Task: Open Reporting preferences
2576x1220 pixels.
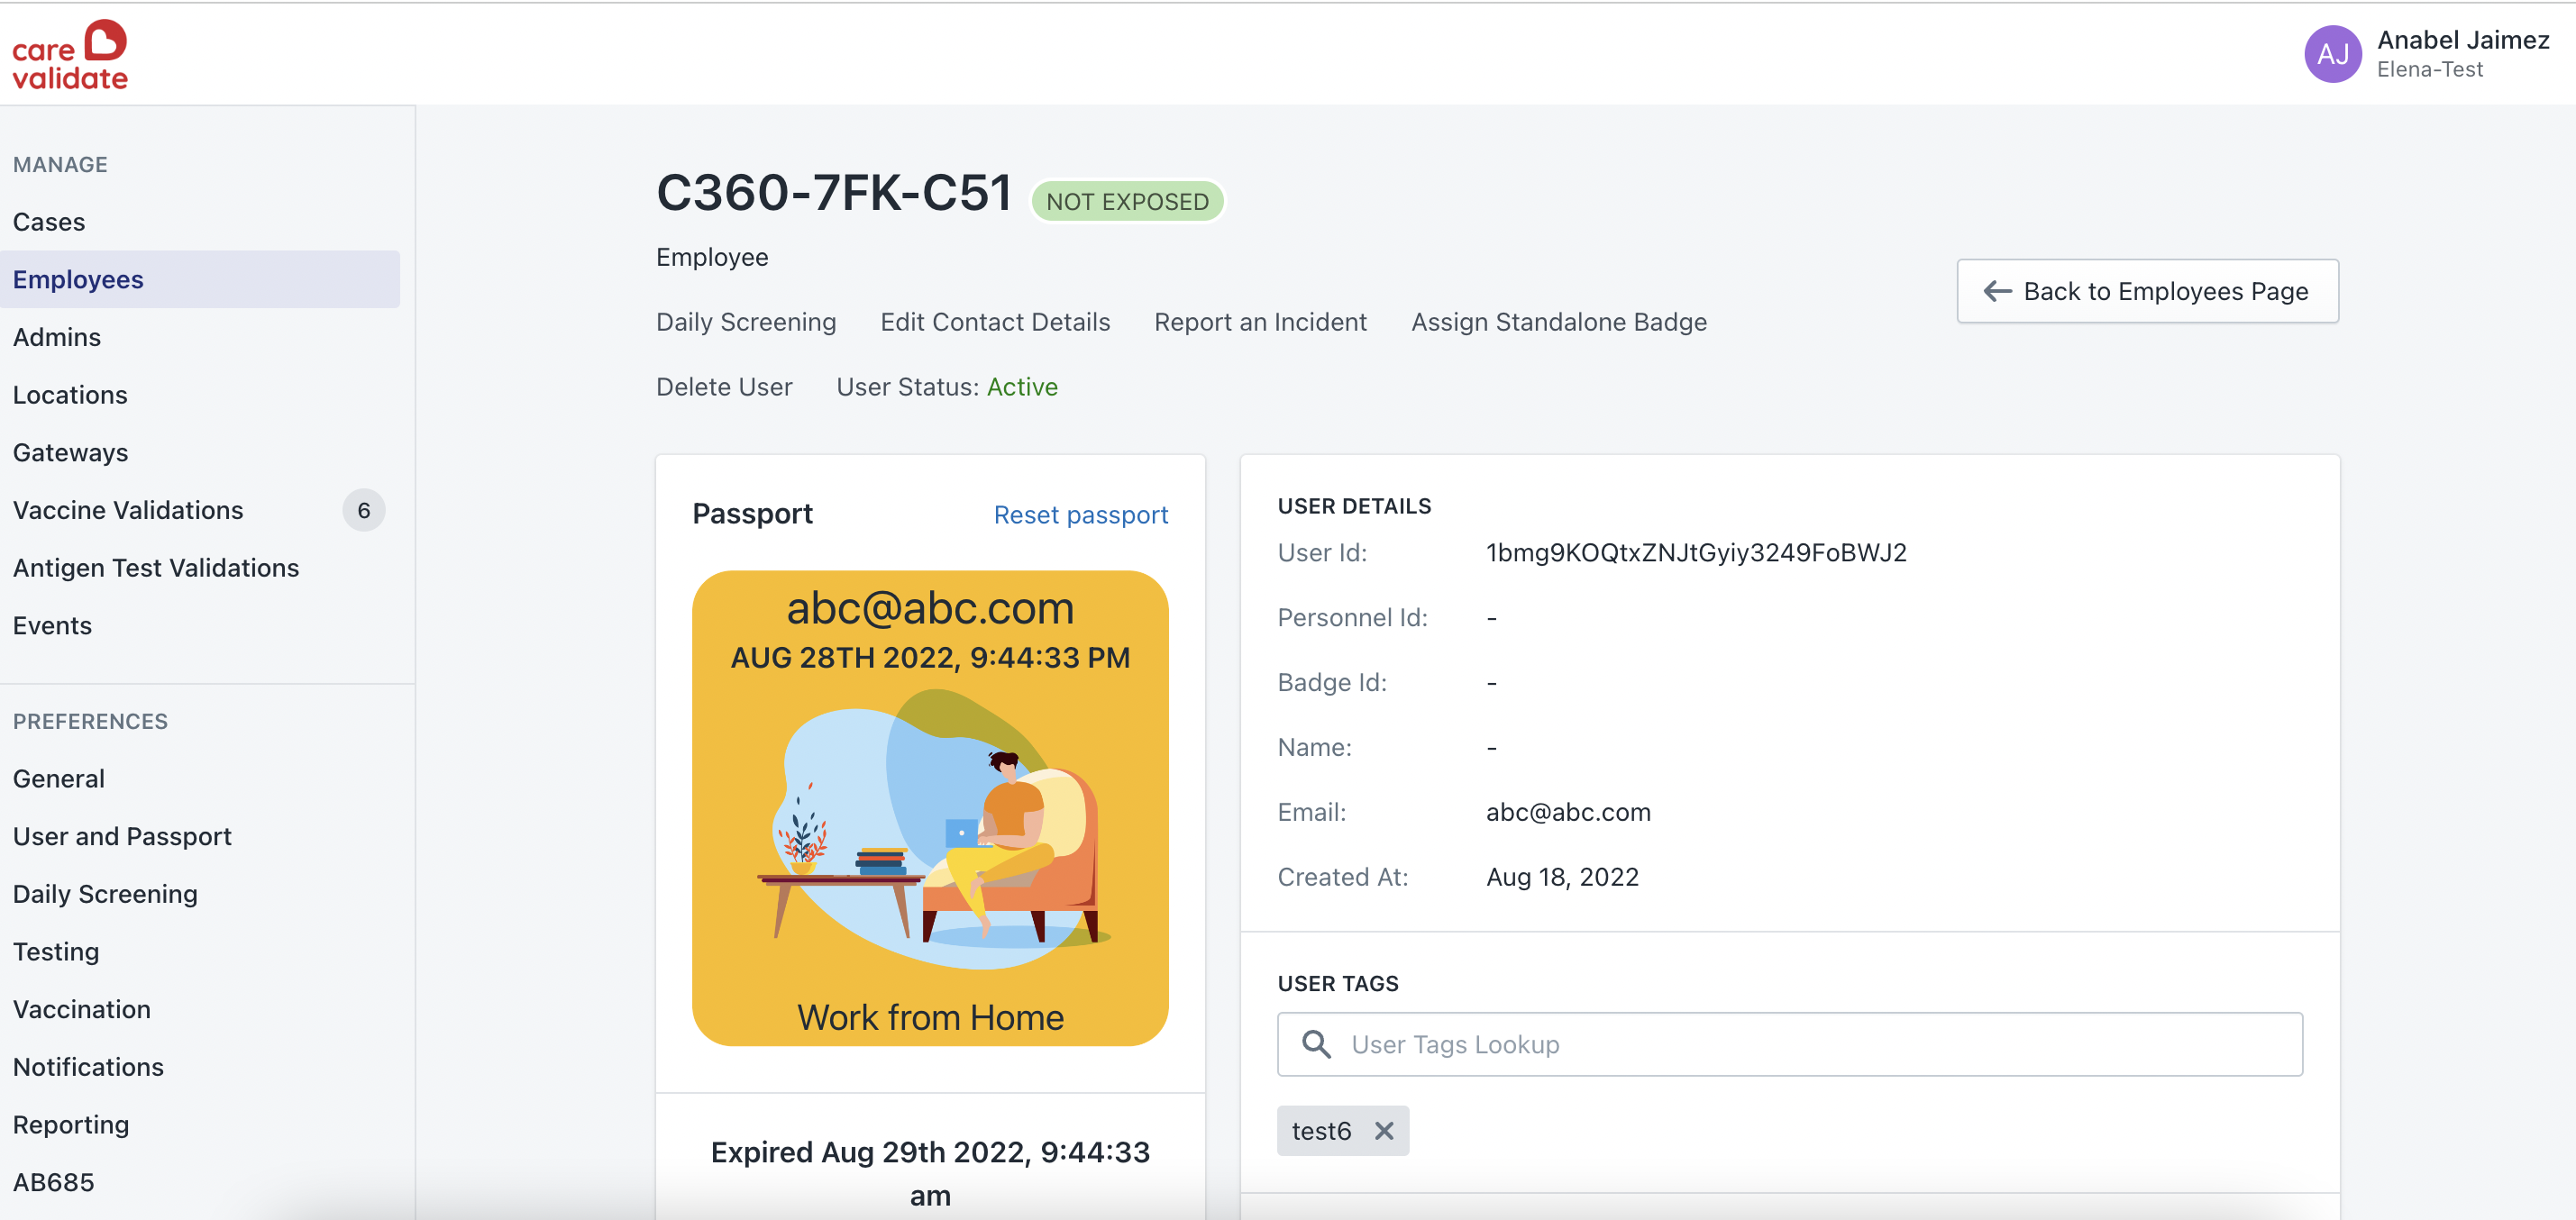Action: pos(71,1125)
